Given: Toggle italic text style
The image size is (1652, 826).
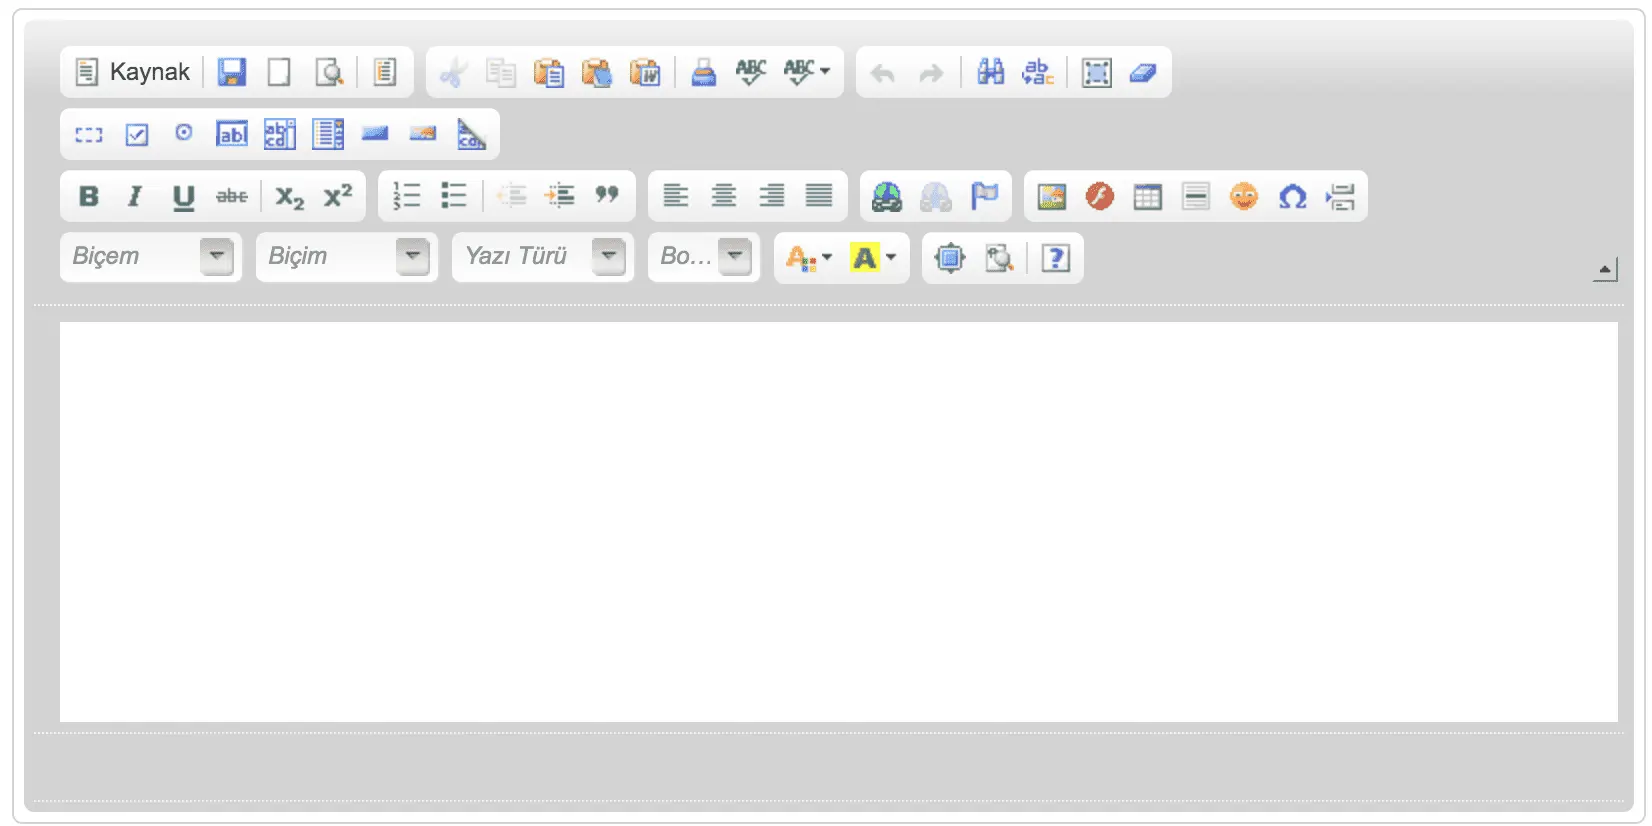Looking at the screenshot, I should point(135,196).
